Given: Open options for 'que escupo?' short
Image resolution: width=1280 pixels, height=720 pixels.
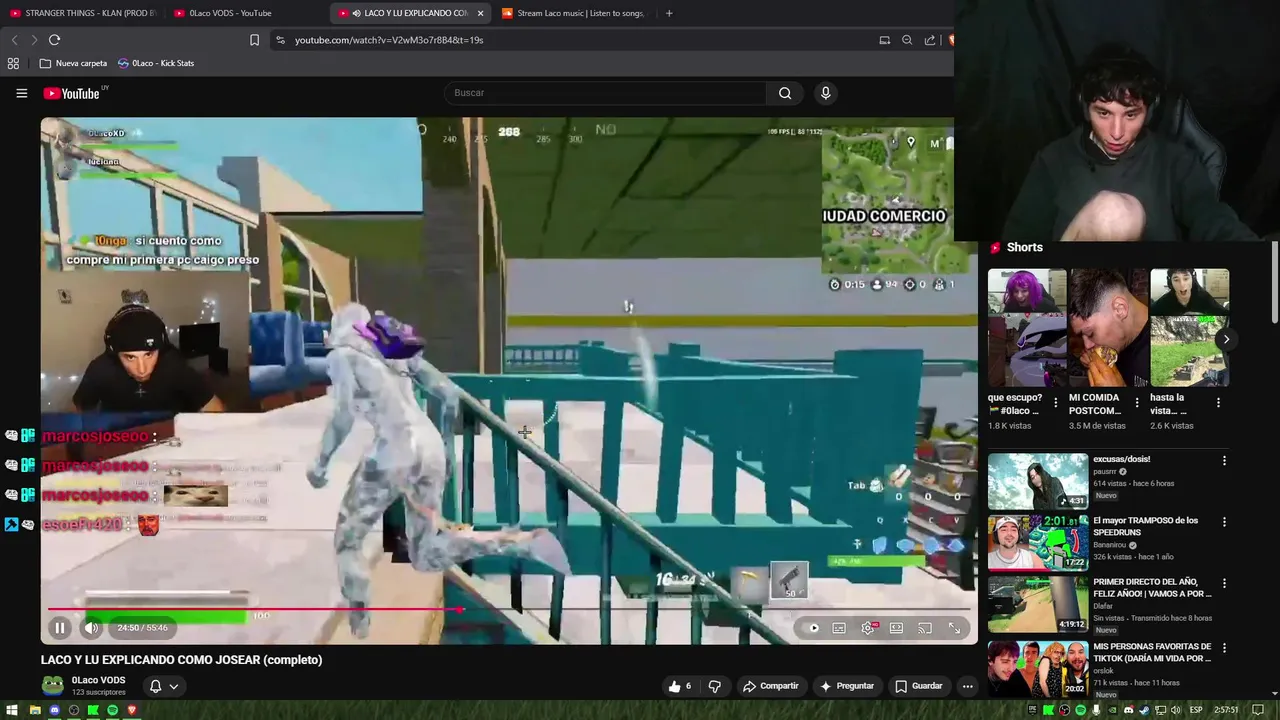Looking at the screenshot, I should [x=1055, y=403].
